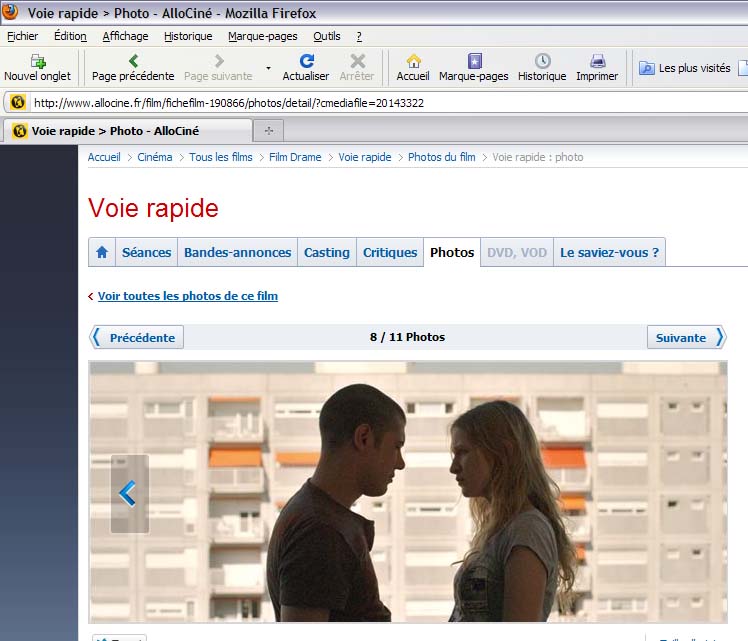Open Les plus visités bookmarks folder
748x641 pixels.
[x=685, y=68]
